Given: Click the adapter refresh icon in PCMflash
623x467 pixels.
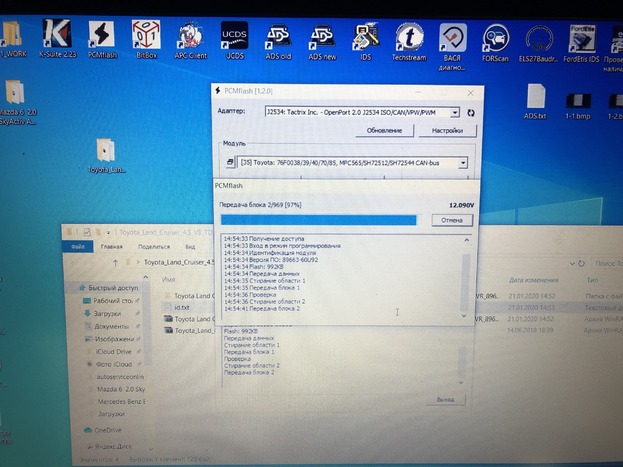Looking at the screenshot, I should [471, 113].
